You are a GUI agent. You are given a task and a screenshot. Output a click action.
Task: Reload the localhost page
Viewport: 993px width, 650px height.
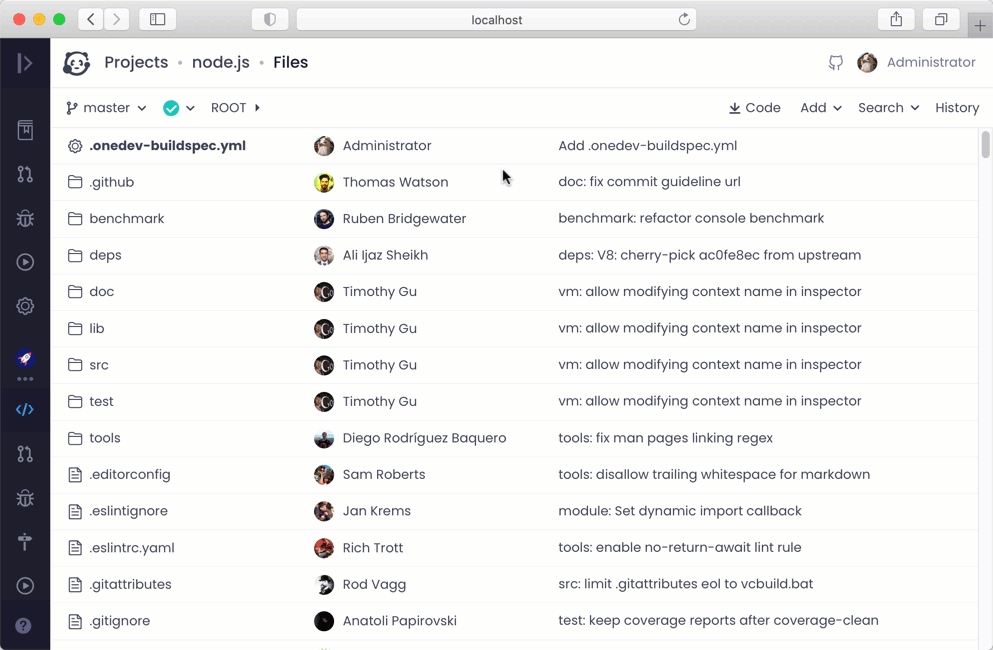click(x=684, y=20)
